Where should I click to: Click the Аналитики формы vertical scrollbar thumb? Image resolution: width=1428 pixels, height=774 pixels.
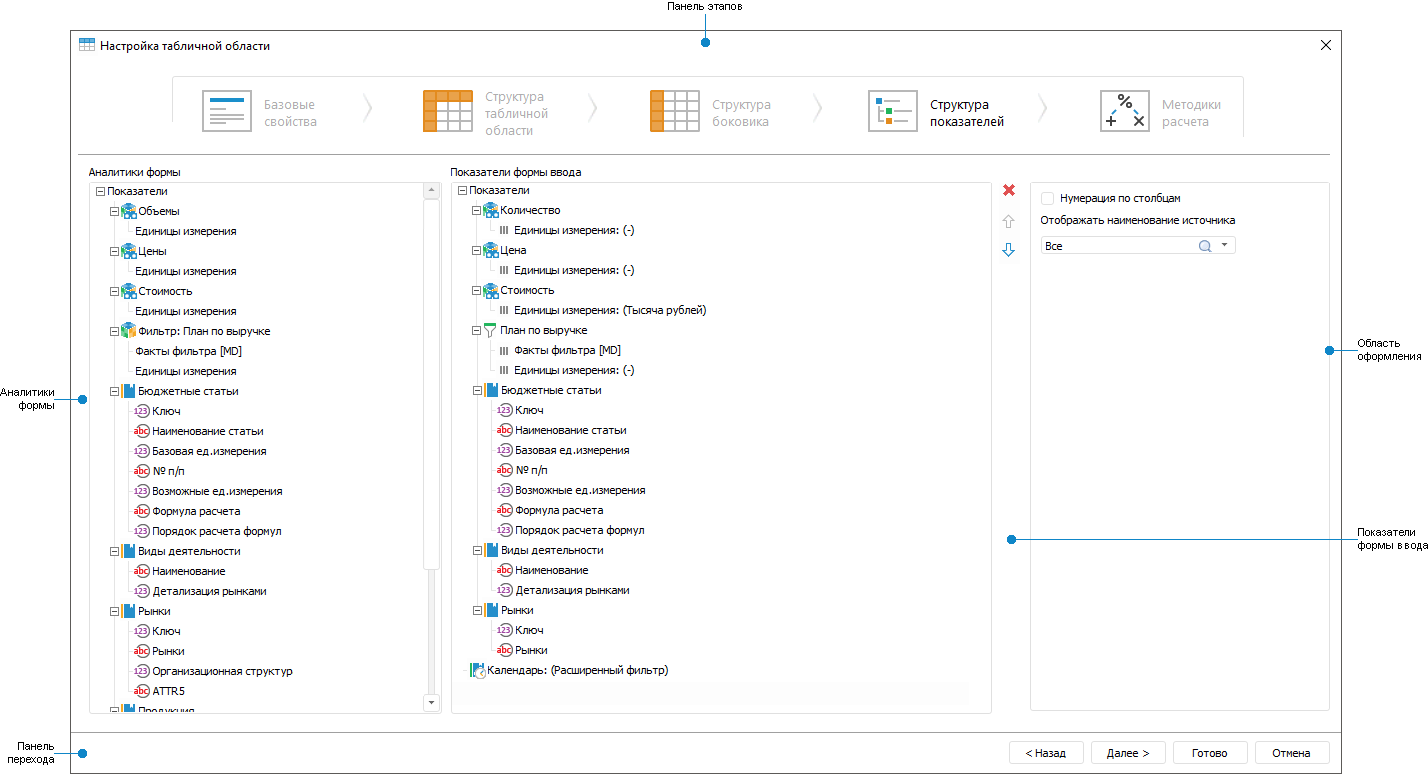432,383
